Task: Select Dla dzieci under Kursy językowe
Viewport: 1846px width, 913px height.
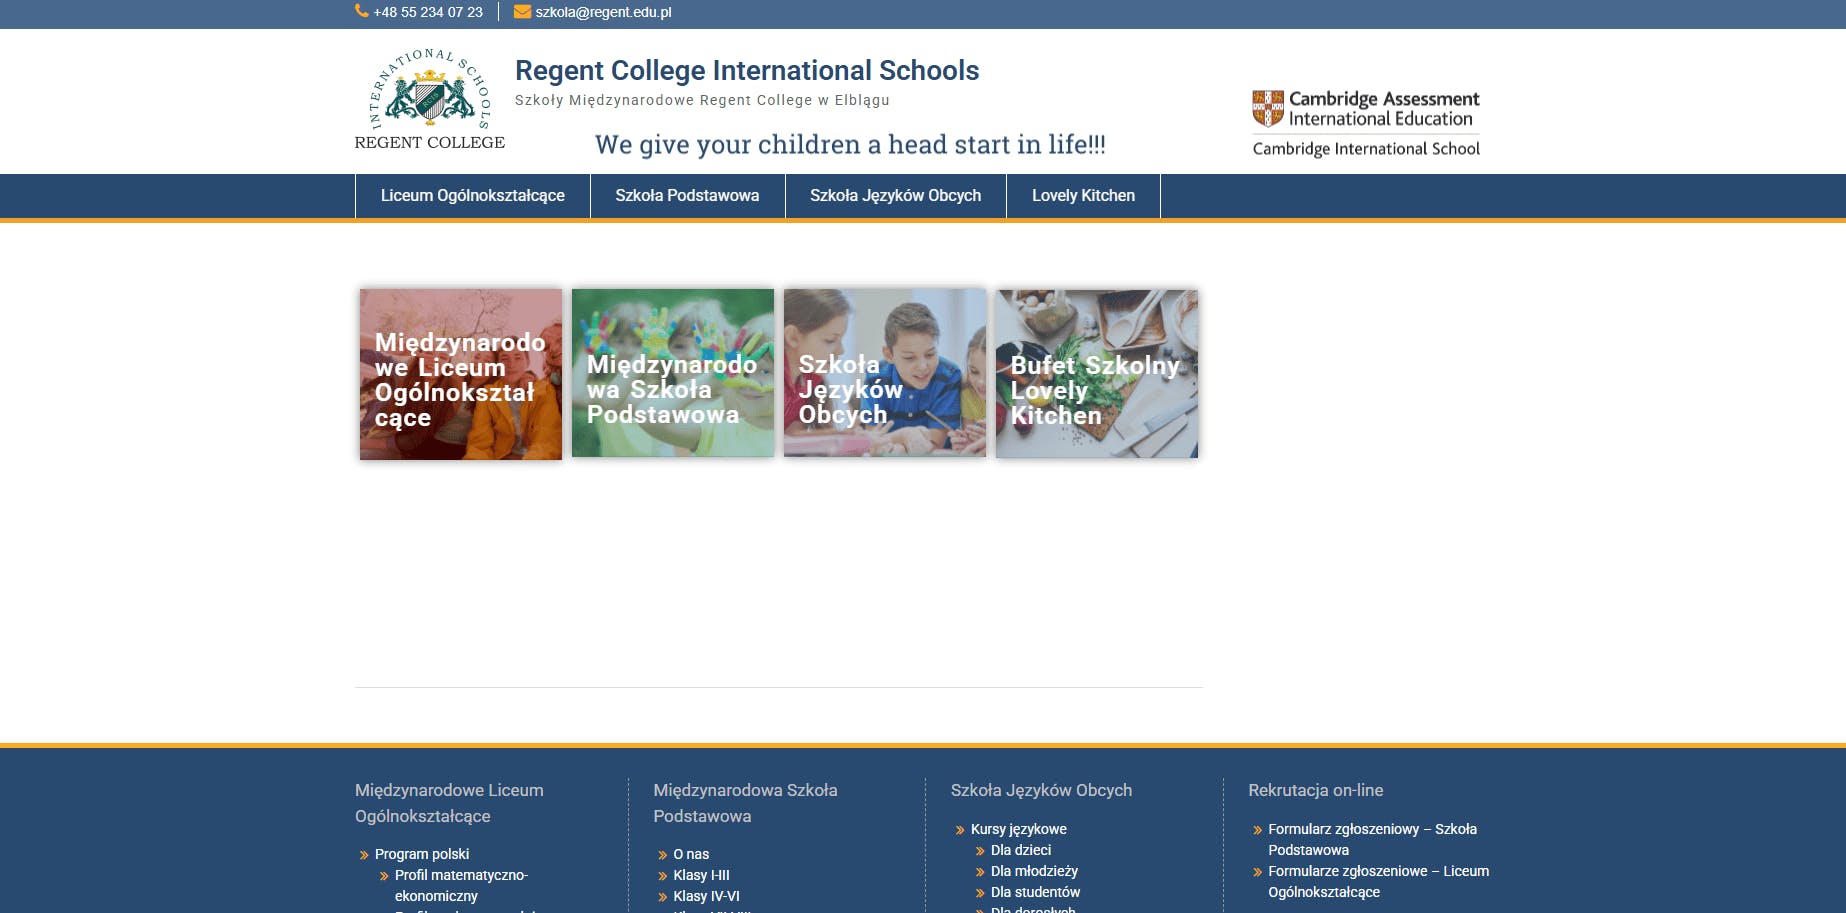Action: tap(1020, 850)
